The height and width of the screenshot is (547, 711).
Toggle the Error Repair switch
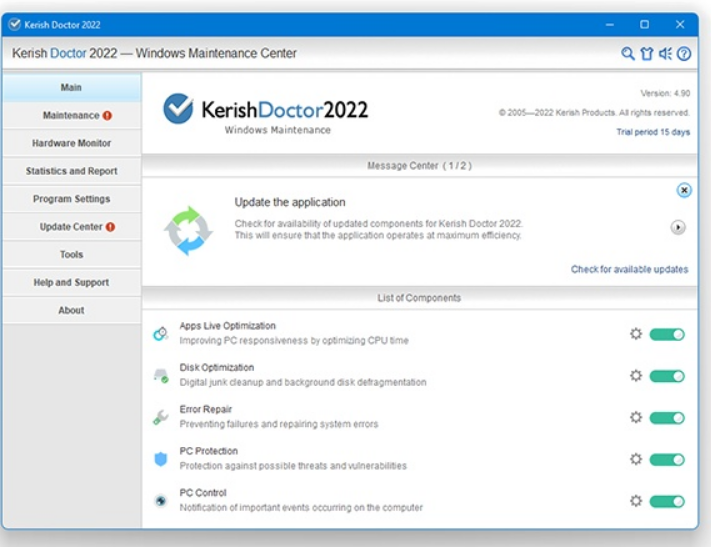pyautogui.click(x=667, y=418)
